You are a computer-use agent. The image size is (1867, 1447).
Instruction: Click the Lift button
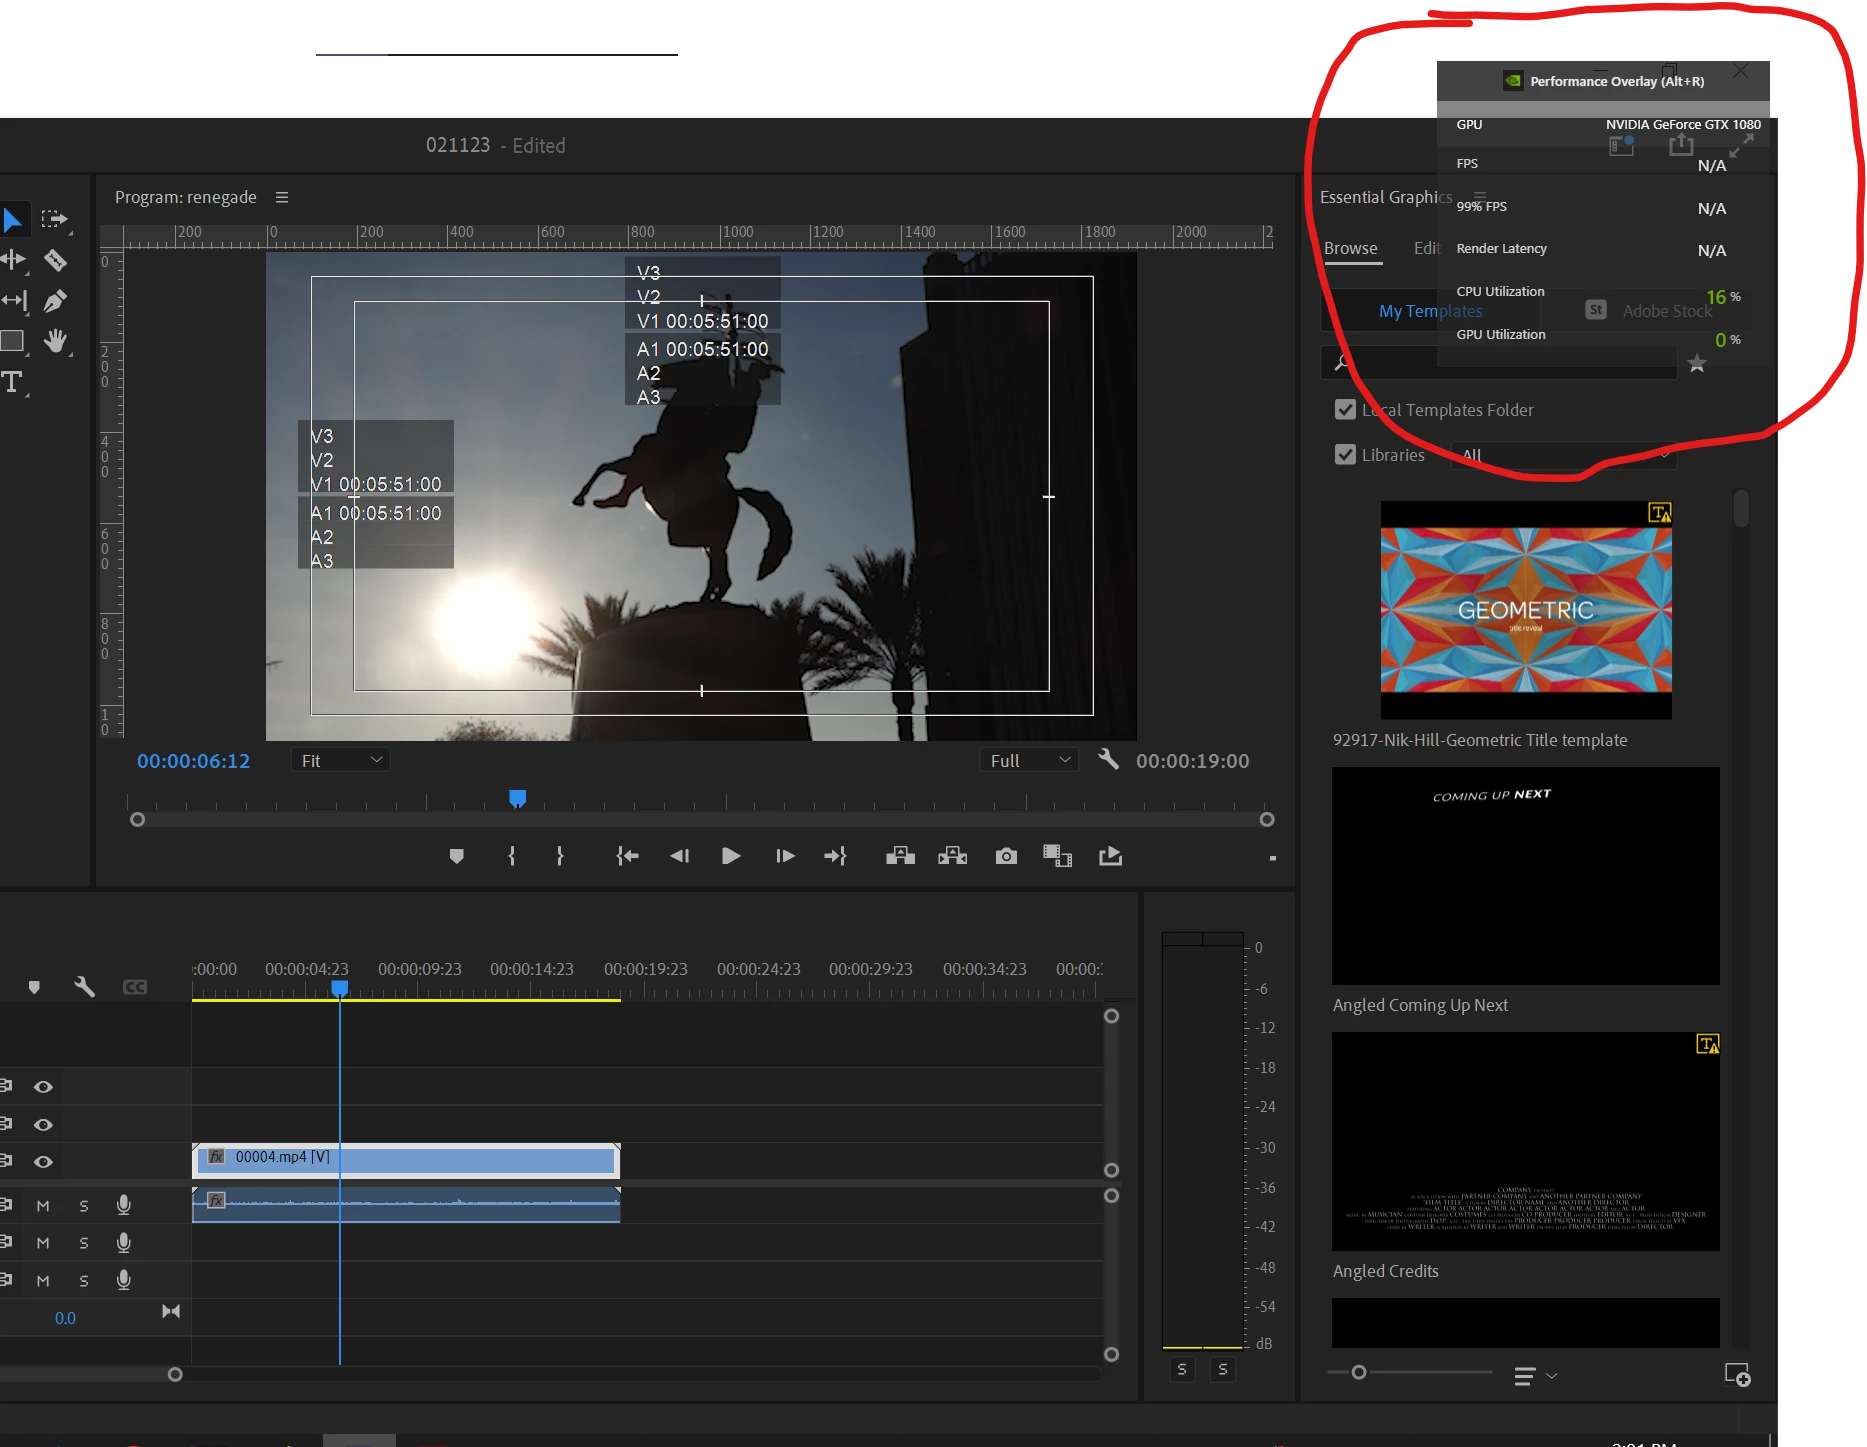tap(900, 856)
